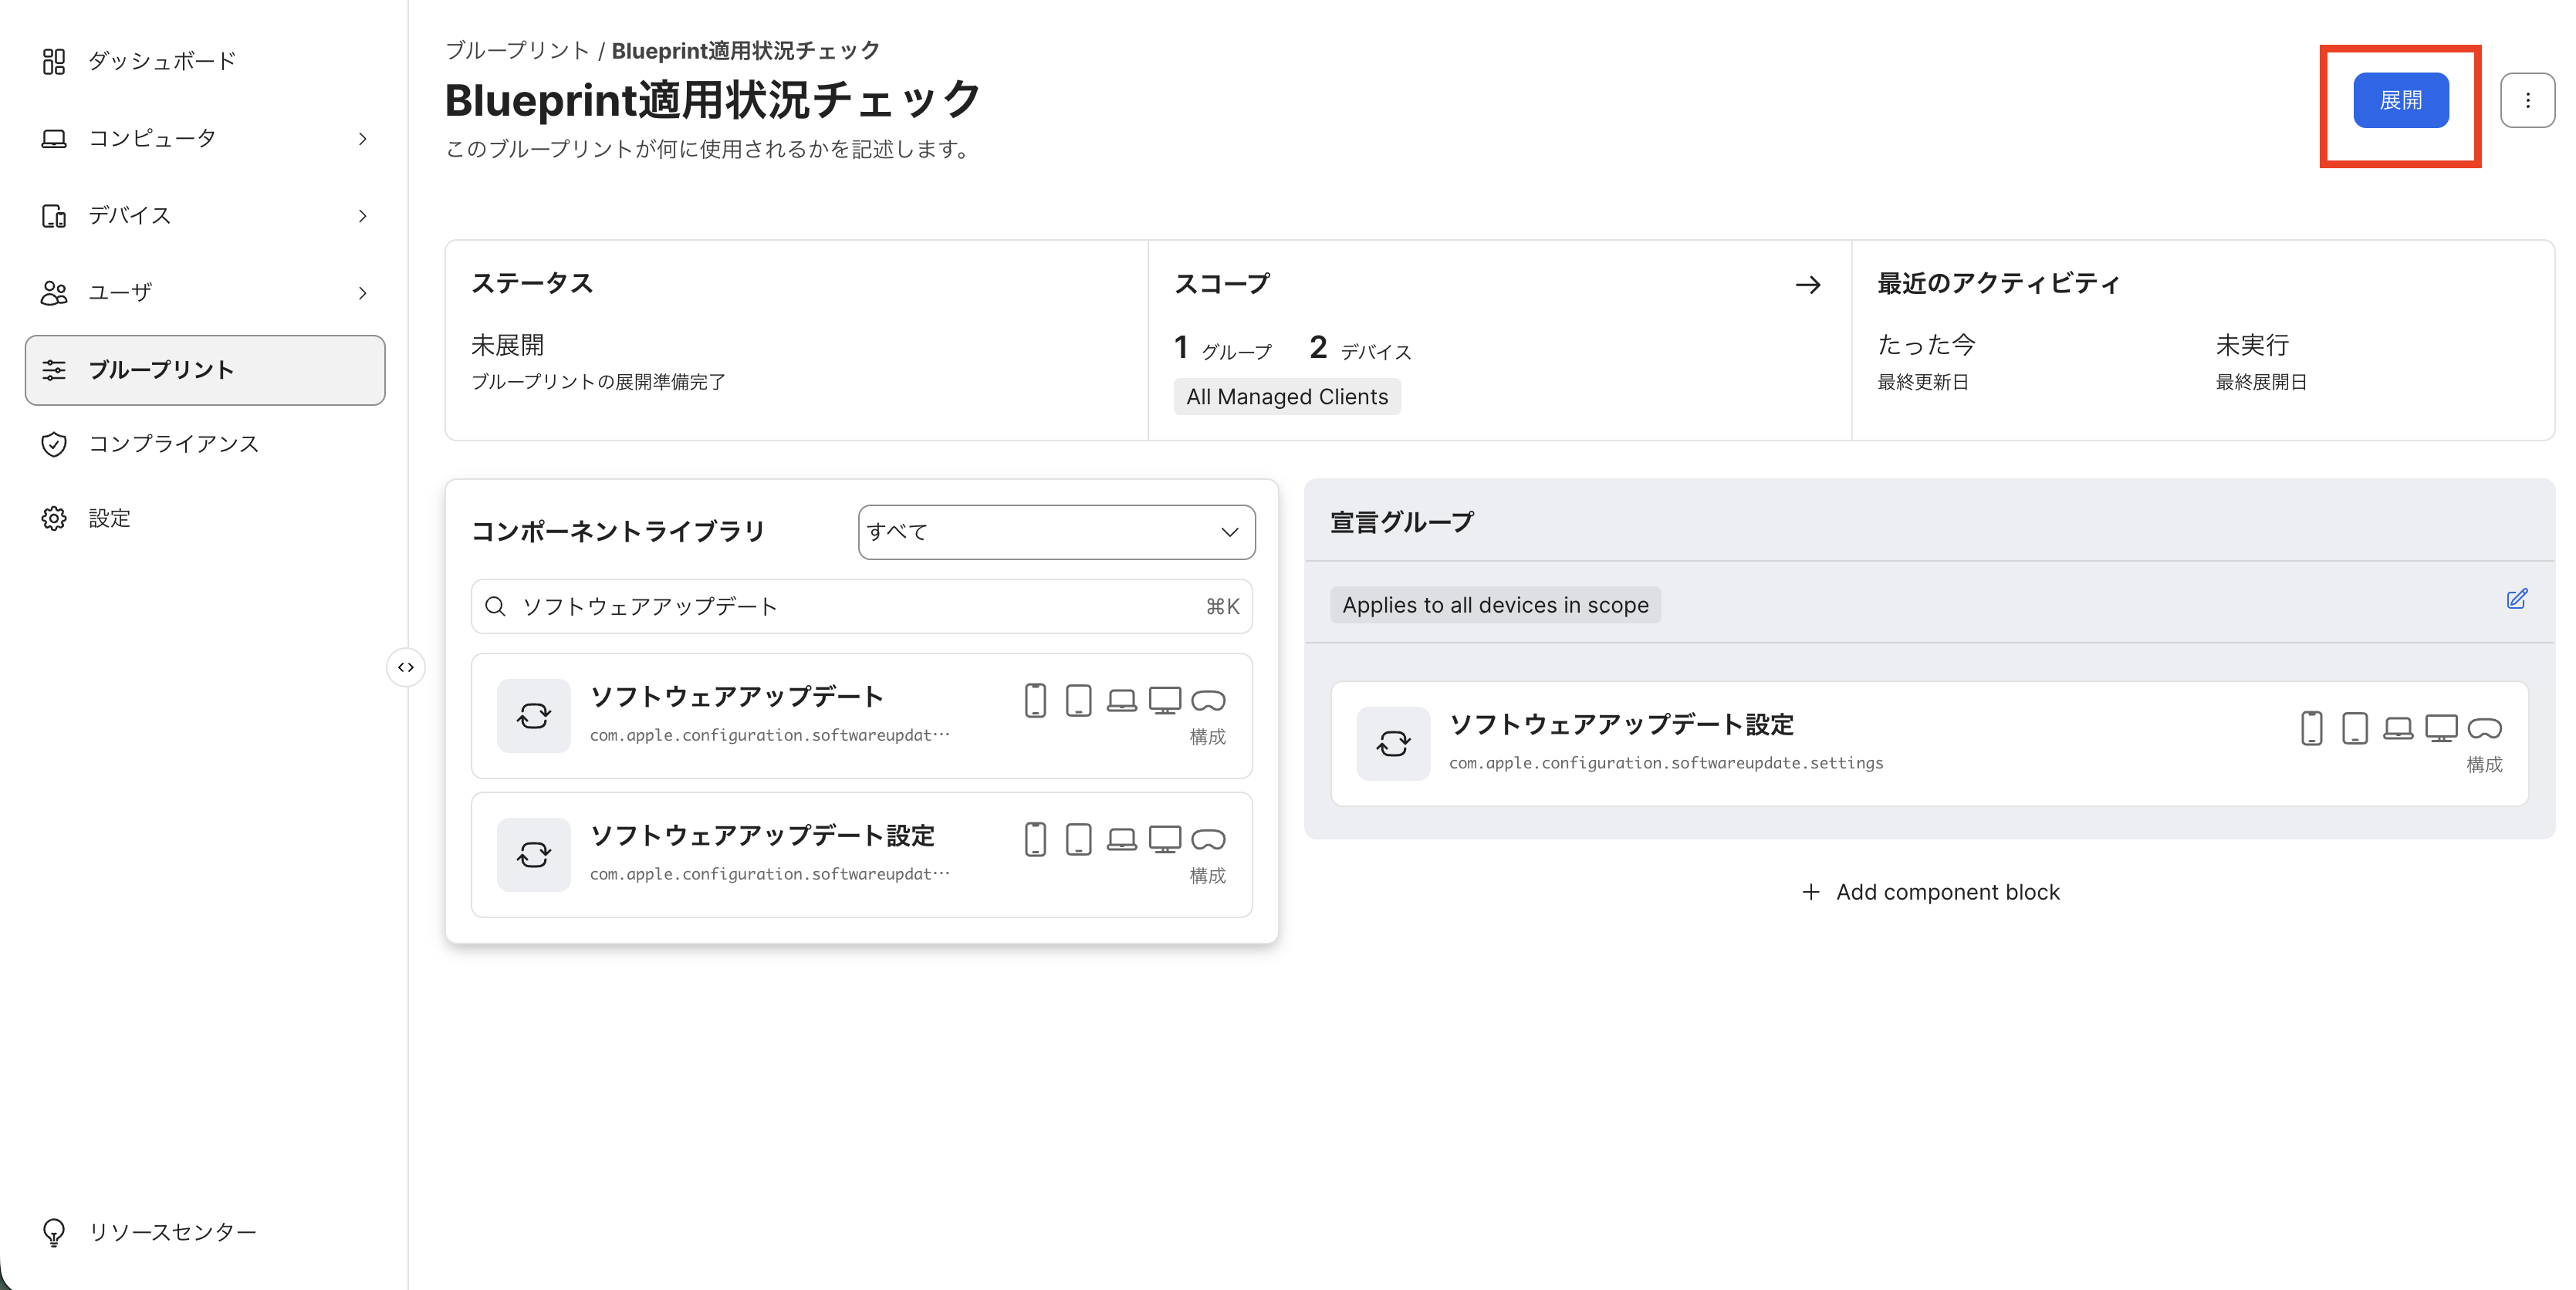Image resolution: width=2576 pixels, height=1290 pixels.
Task: Open the すべて filter dropdown
Action: tap(1056, 532)
